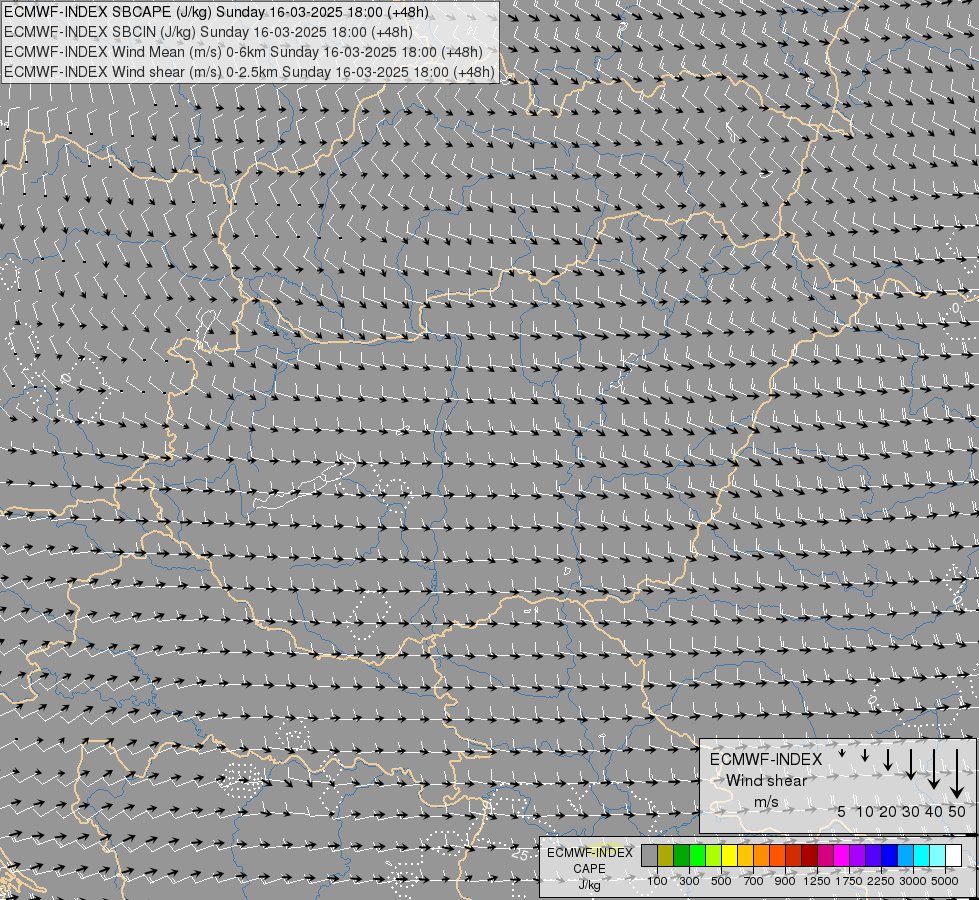This screenshot has height=900, width=979.
Task: Click the 5000 tick label on CAPE scale
Action: 945,881
